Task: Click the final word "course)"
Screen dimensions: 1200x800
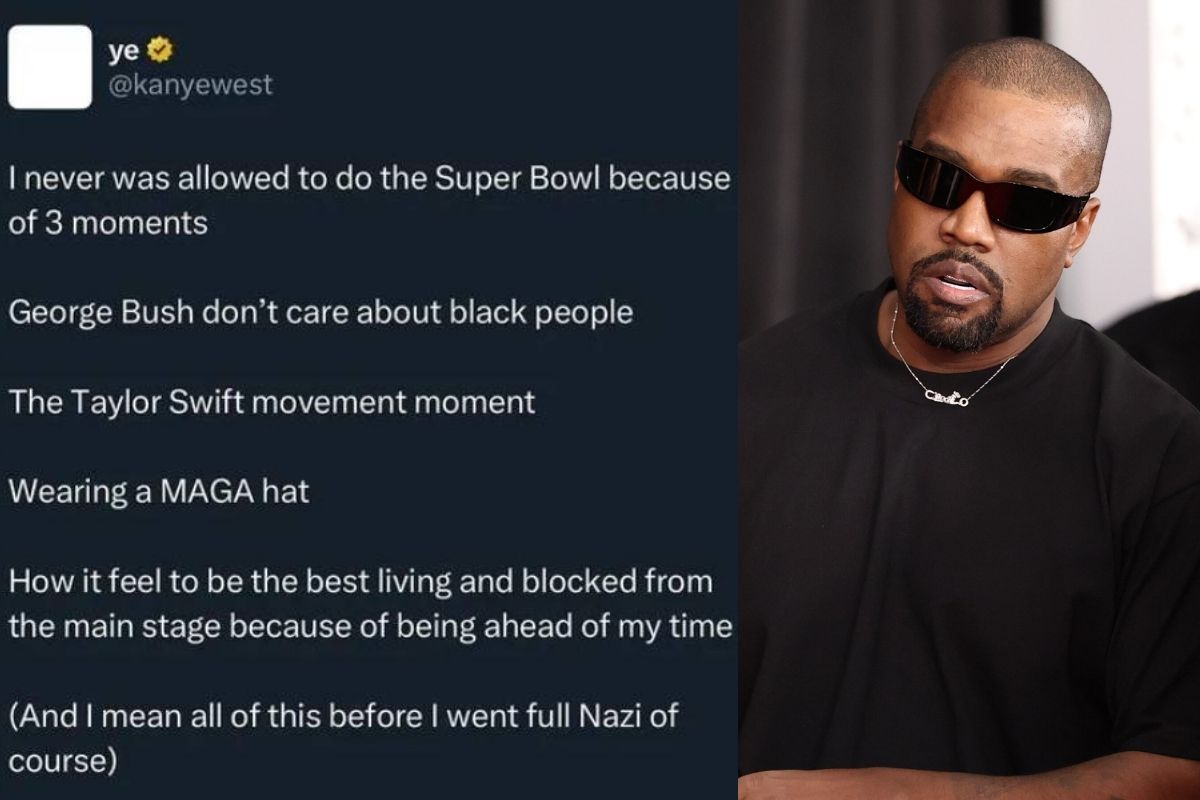Action: (x=63, y=760)
